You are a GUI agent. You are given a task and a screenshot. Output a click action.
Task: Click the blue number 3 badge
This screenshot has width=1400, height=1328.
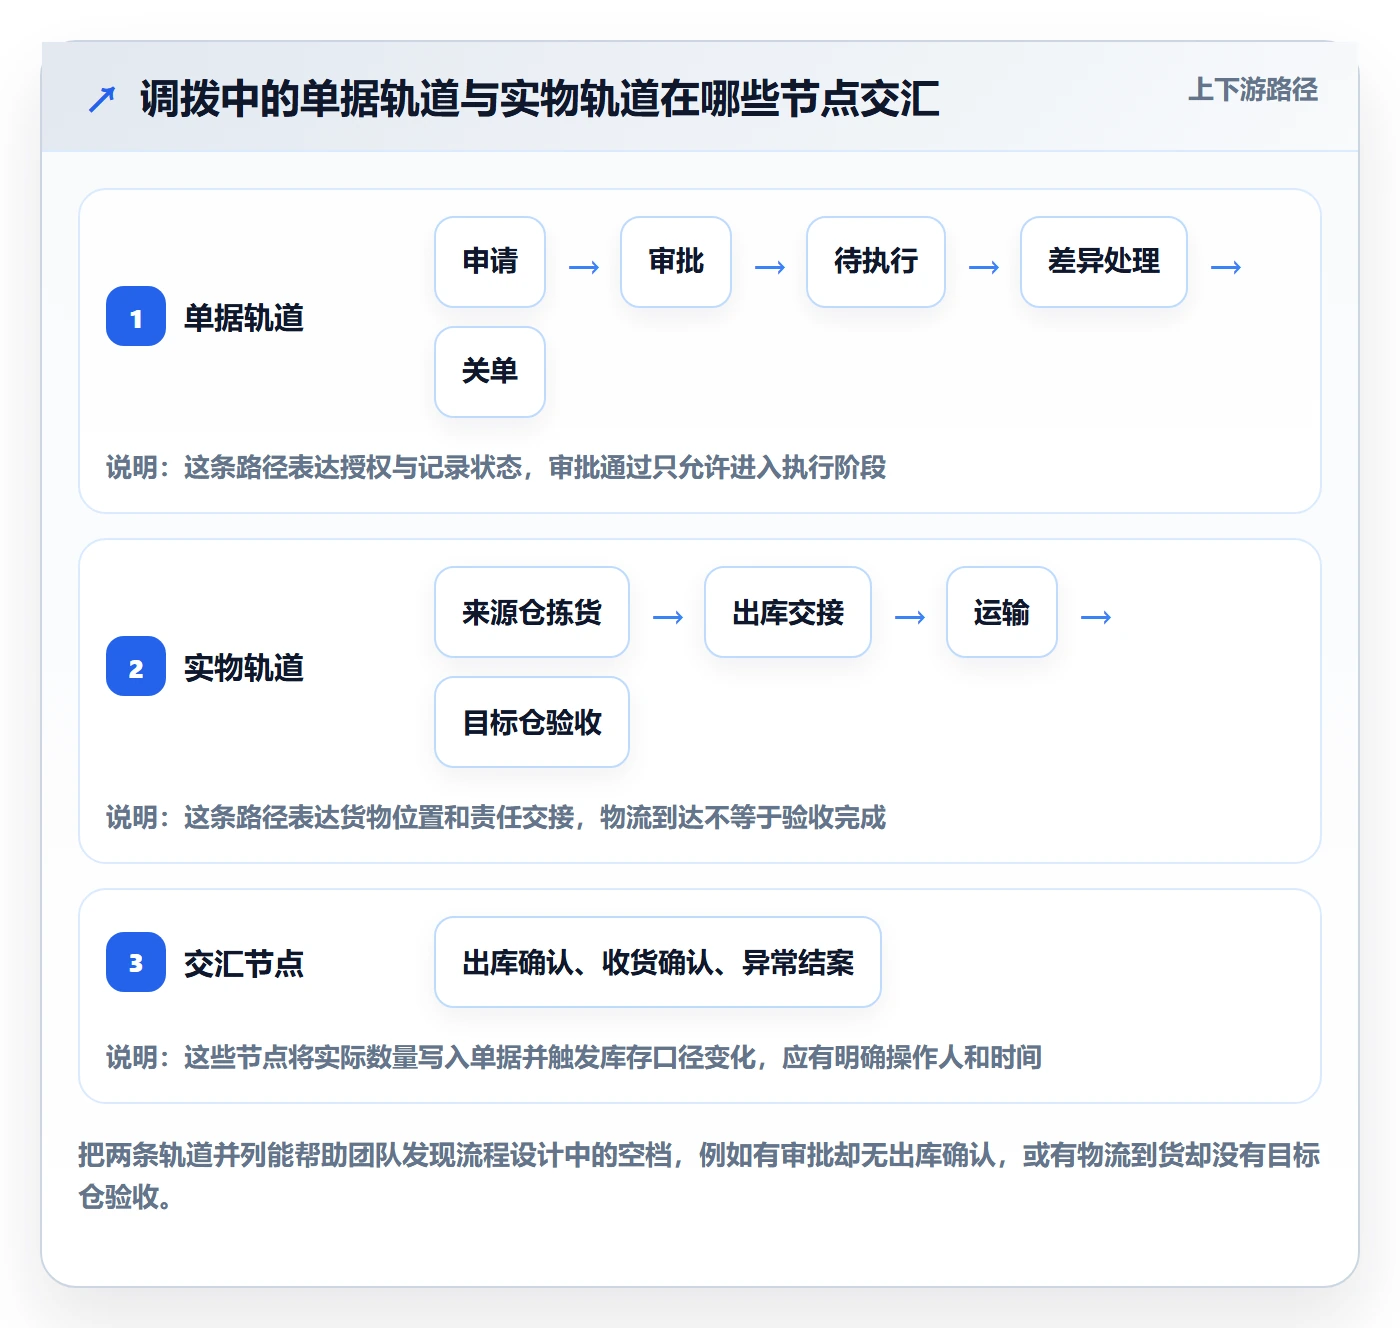pos(136,962)
